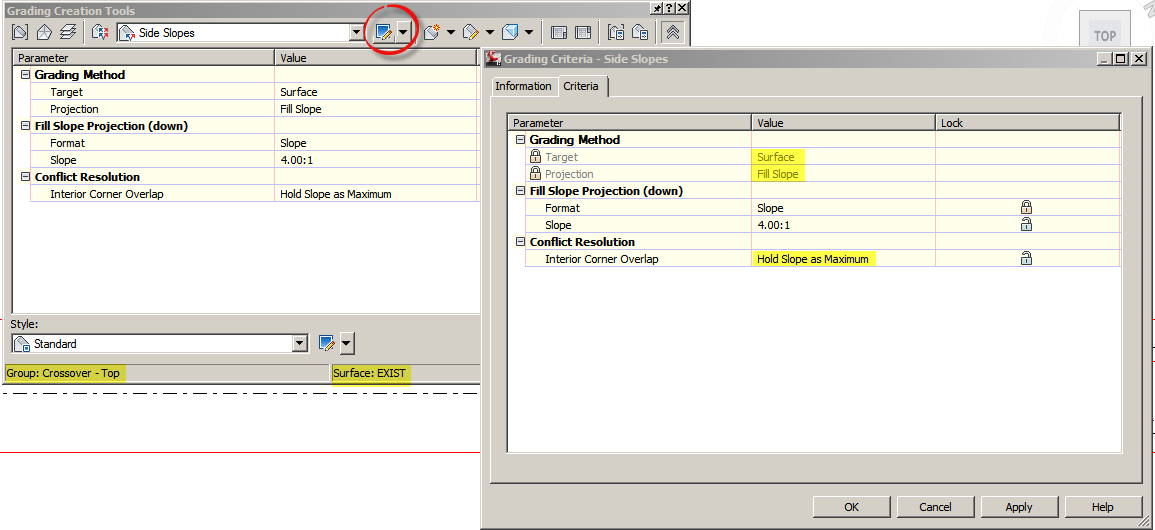
Task: Click Slope format value in Criteria dialog
Action: (x=770, y=208)
